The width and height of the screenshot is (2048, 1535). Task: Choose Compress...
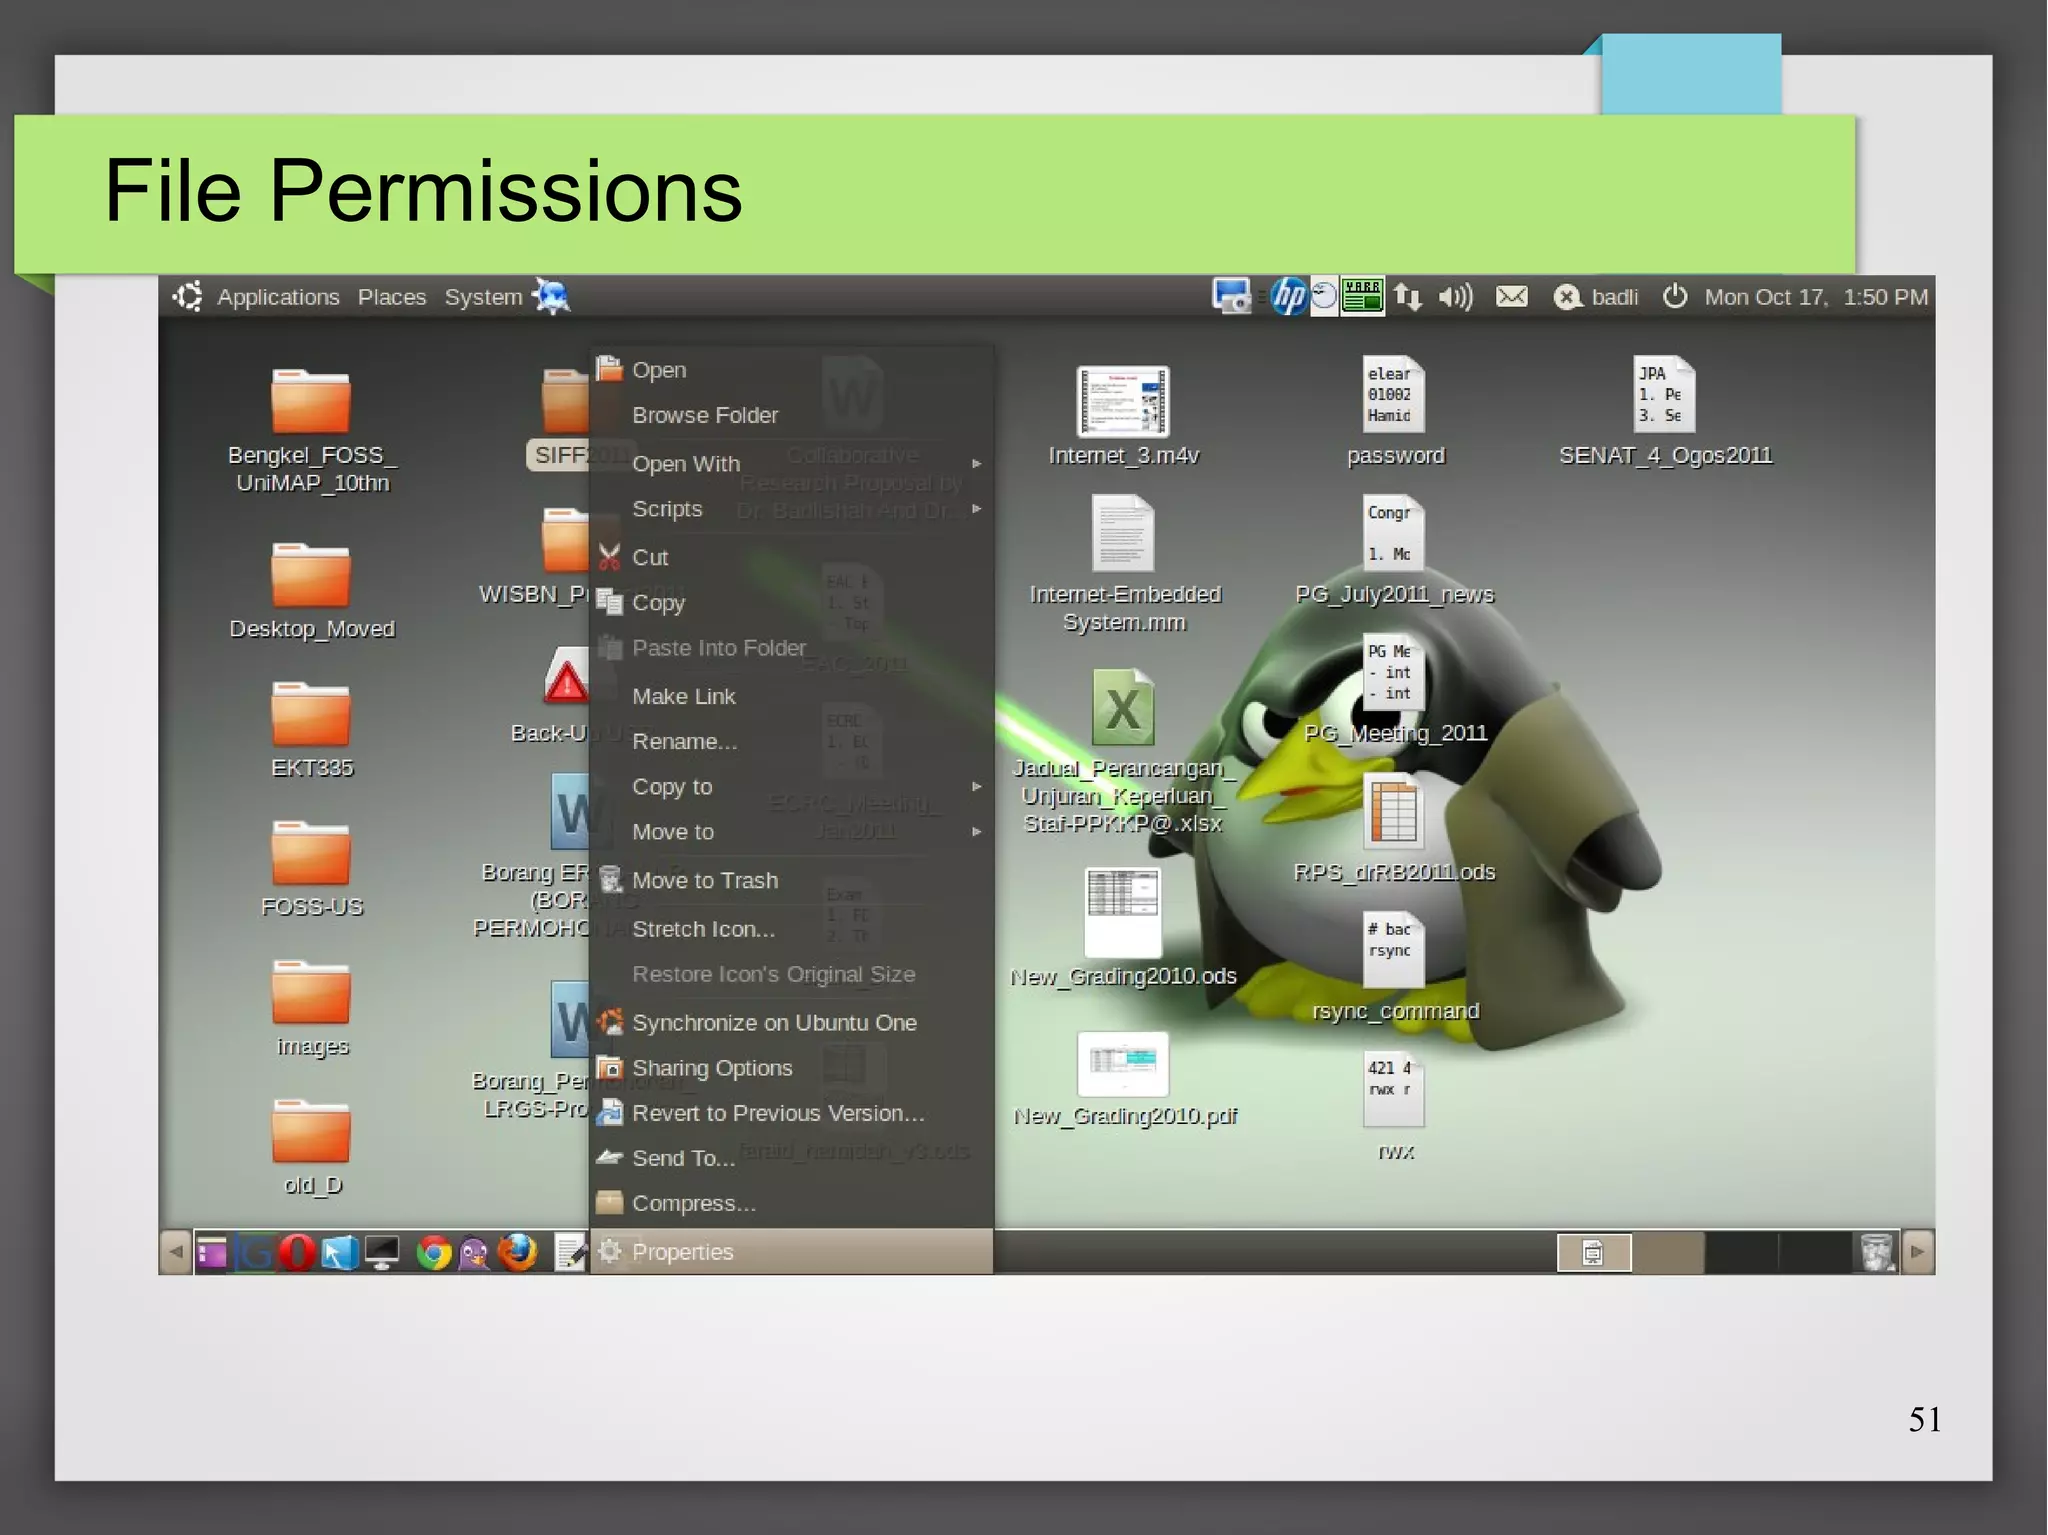791,1203
